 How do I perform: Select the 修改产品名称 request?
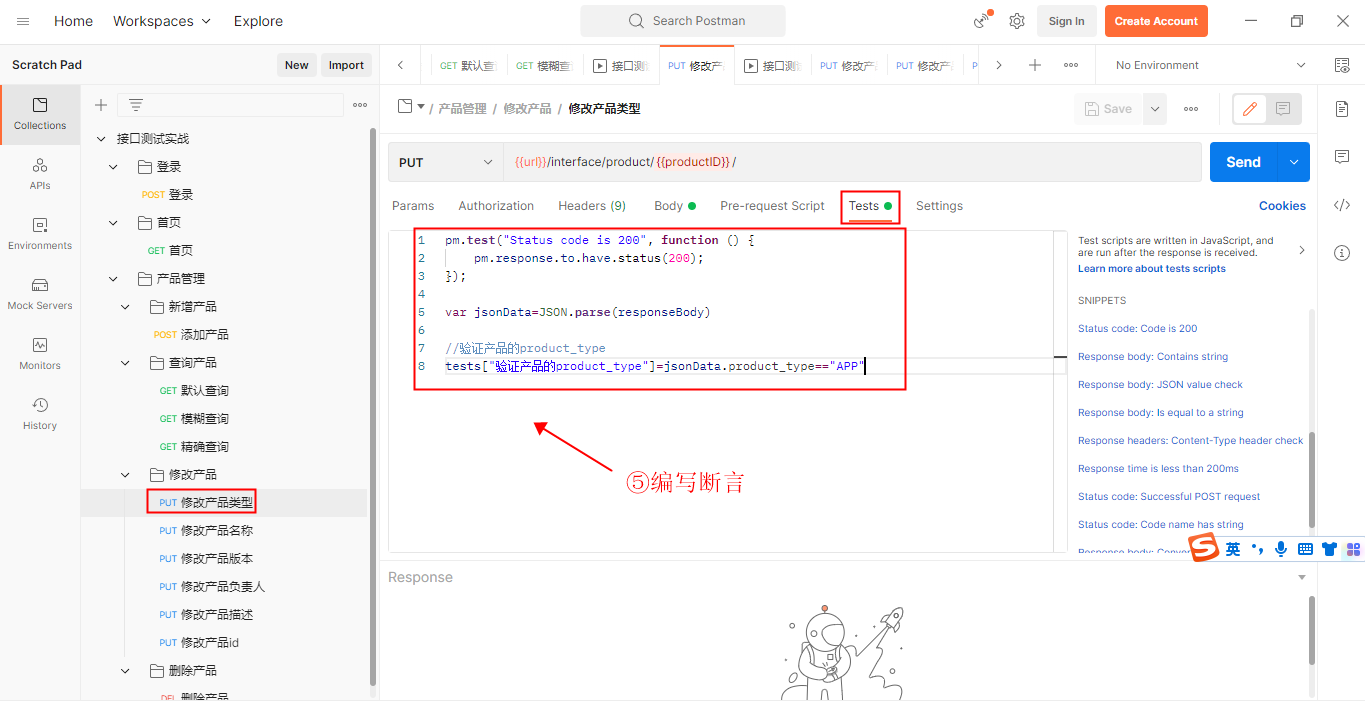pos(217,531)
